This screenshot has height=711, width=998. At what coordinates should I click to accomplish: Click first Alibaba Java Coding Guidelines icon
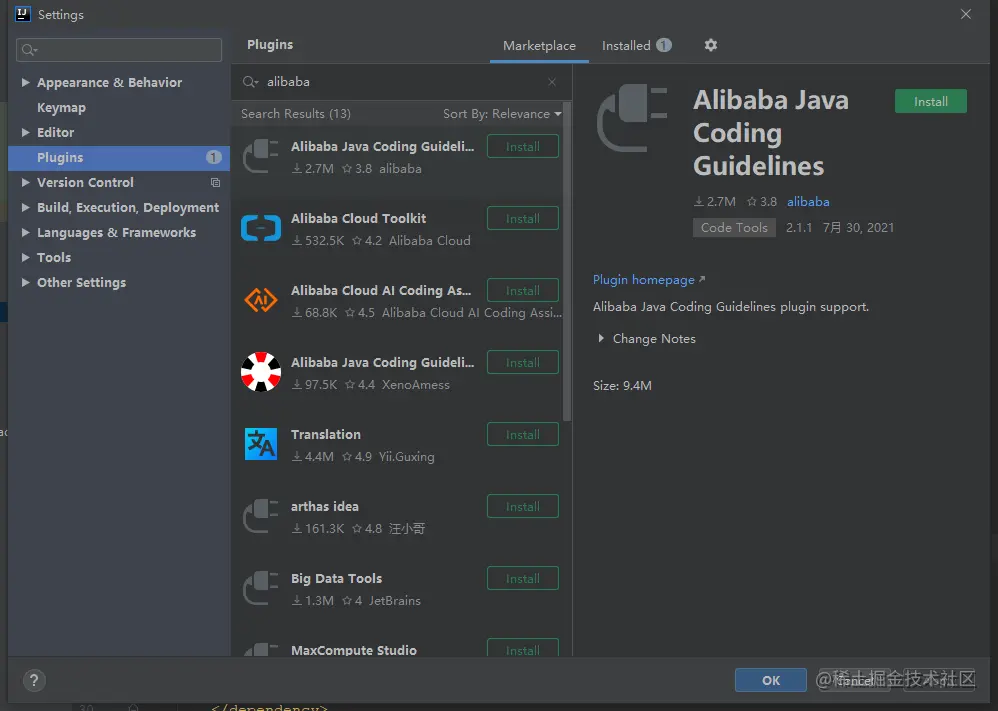pos(261,156)
